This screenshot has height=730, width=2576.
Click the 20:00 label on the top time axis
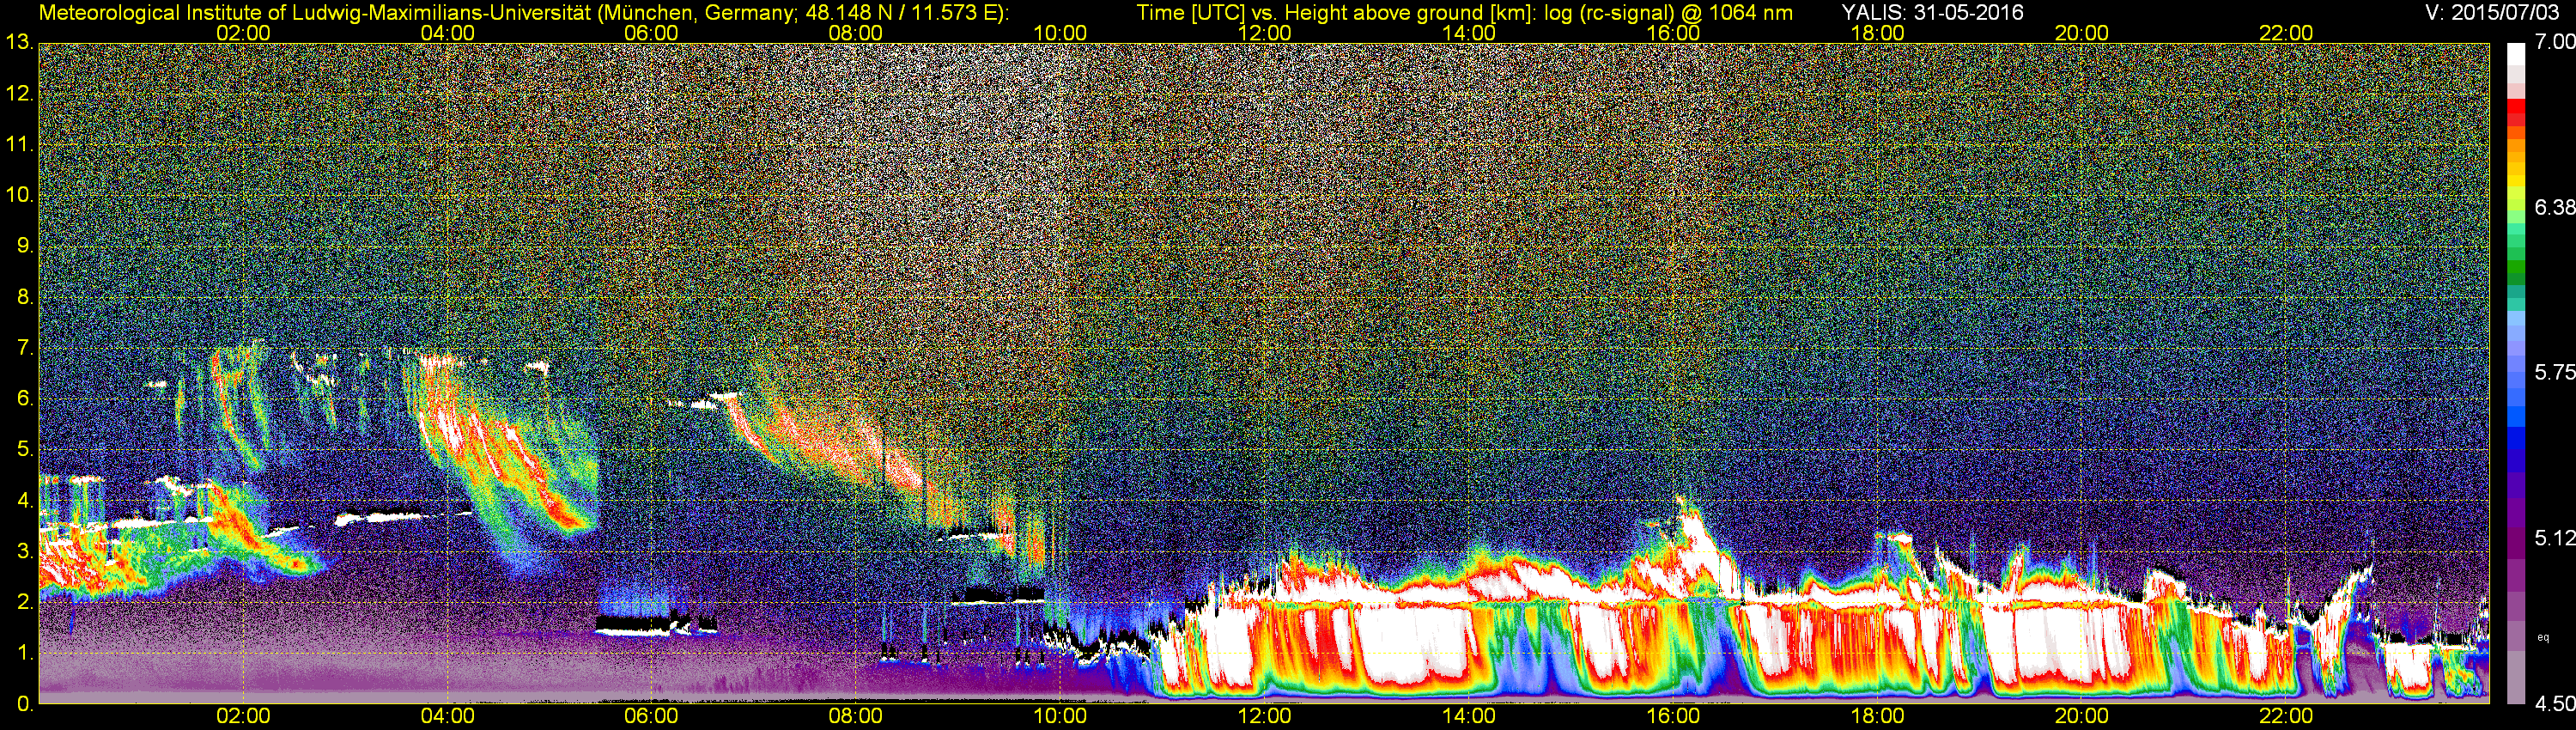tap(2081, 33)
